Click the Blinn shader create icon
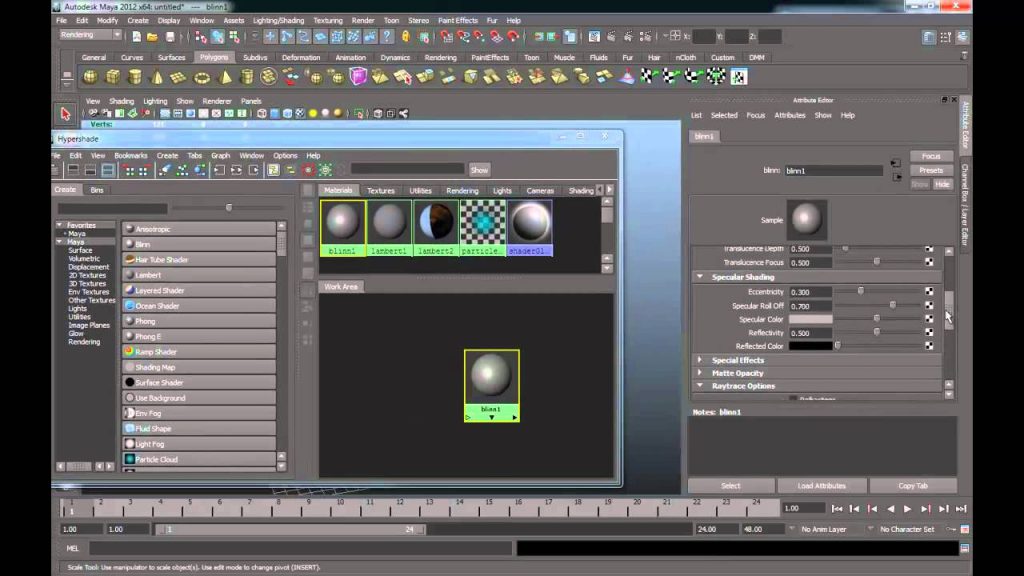 [x=129, y=244]
